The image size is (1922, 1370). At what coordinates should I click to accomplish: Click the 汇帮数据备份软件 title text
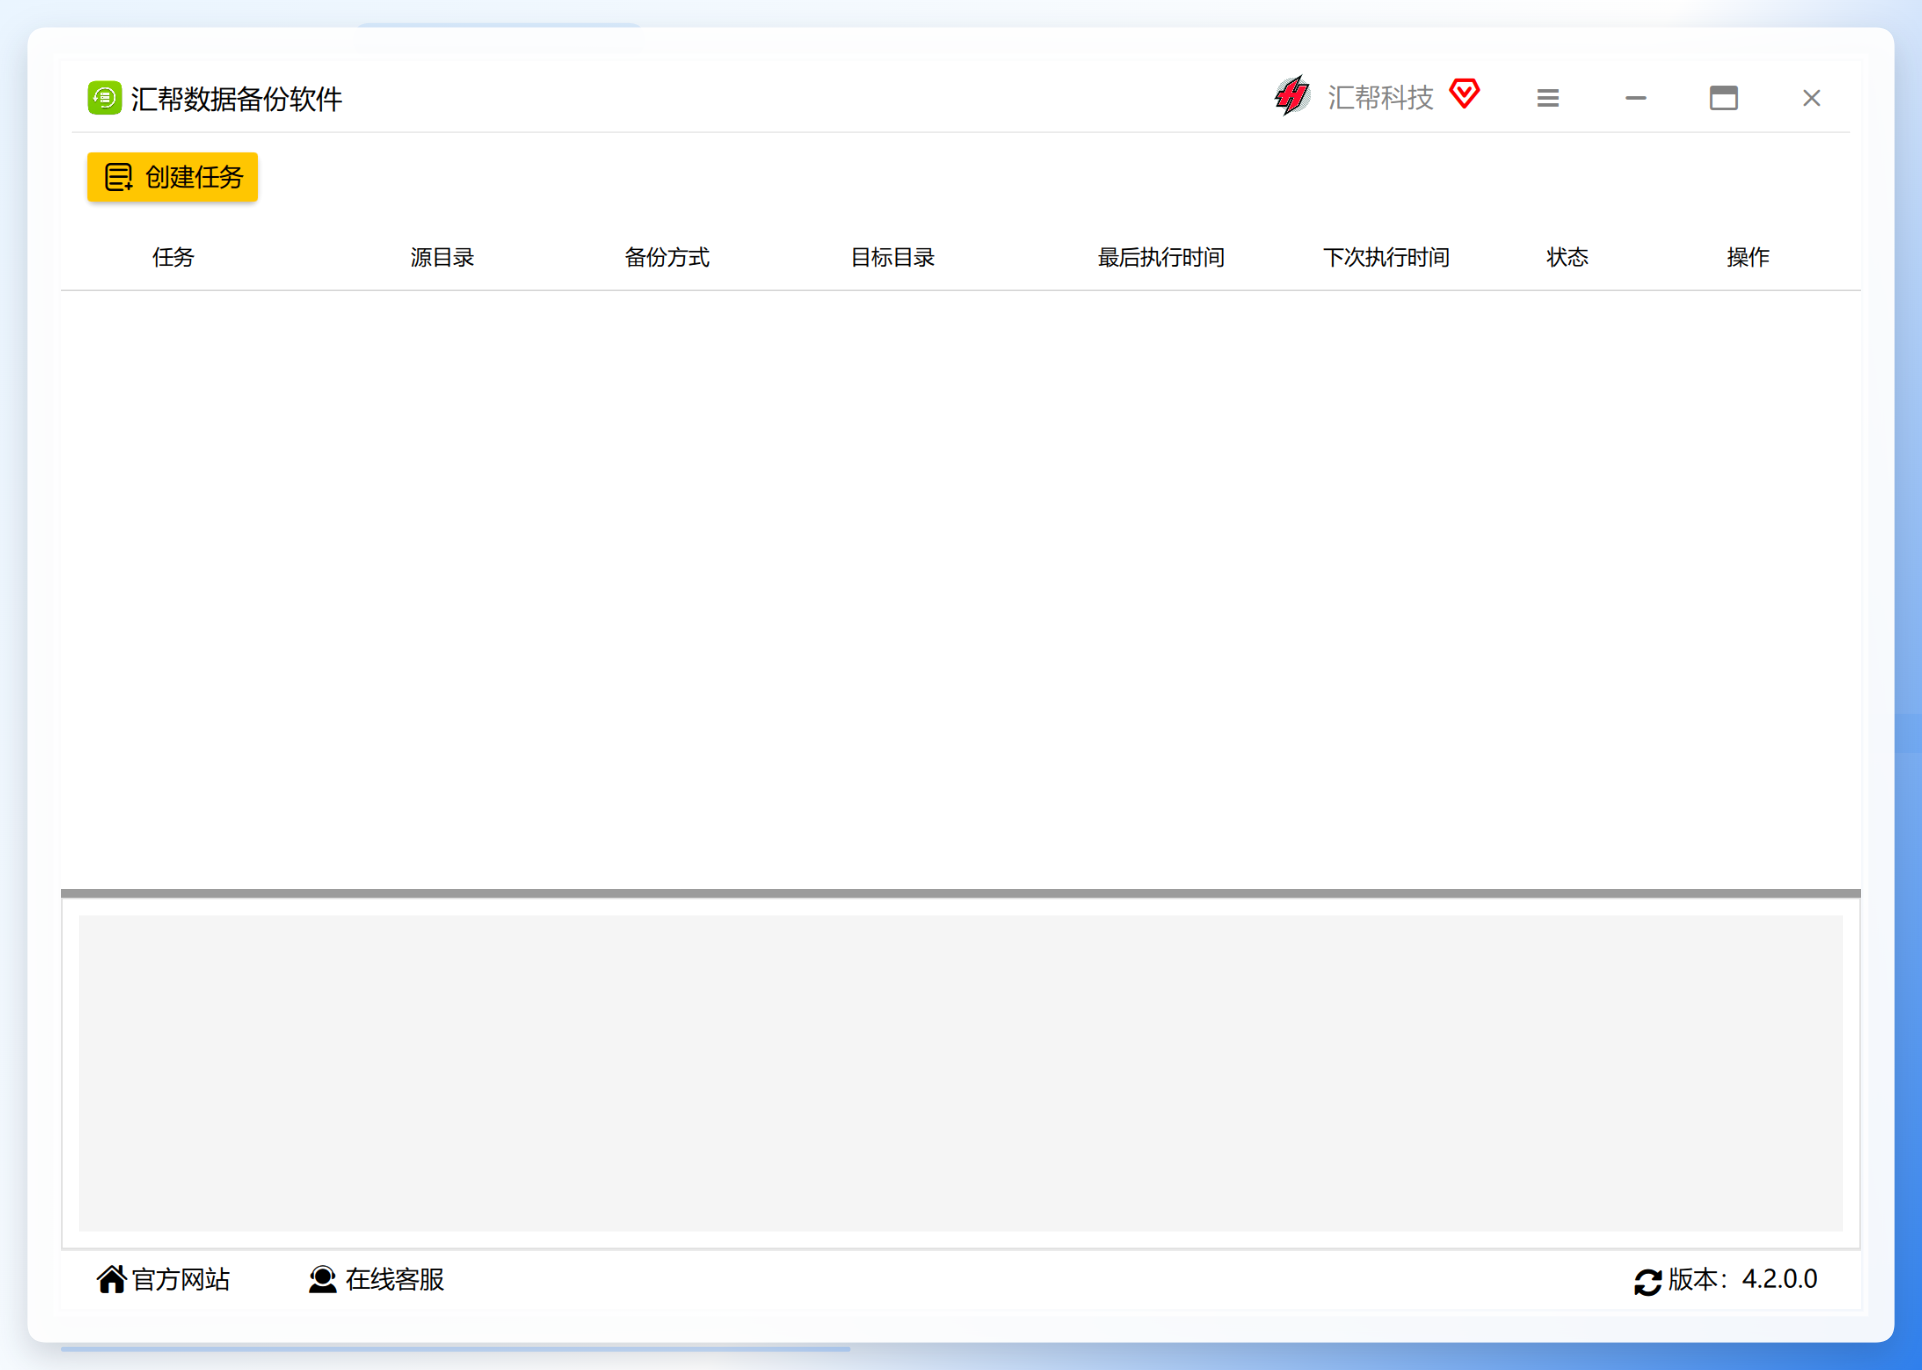coord(236,99)
